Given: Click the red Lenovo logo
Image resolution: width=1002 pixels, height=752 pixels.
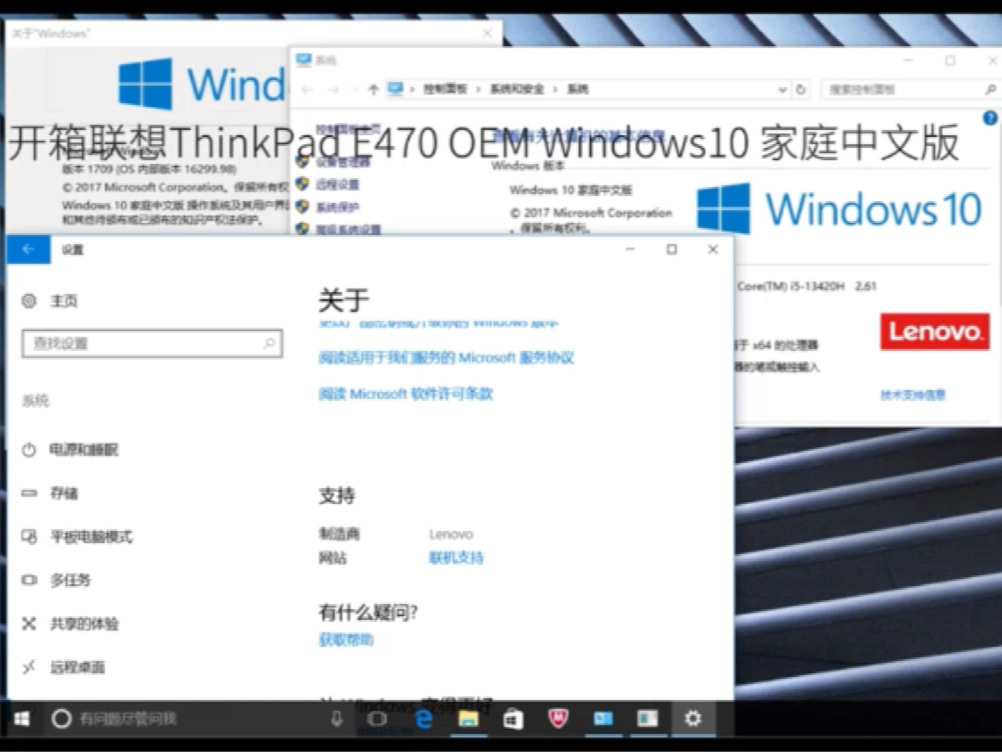Looking at the screenshot, I should 934,331.
